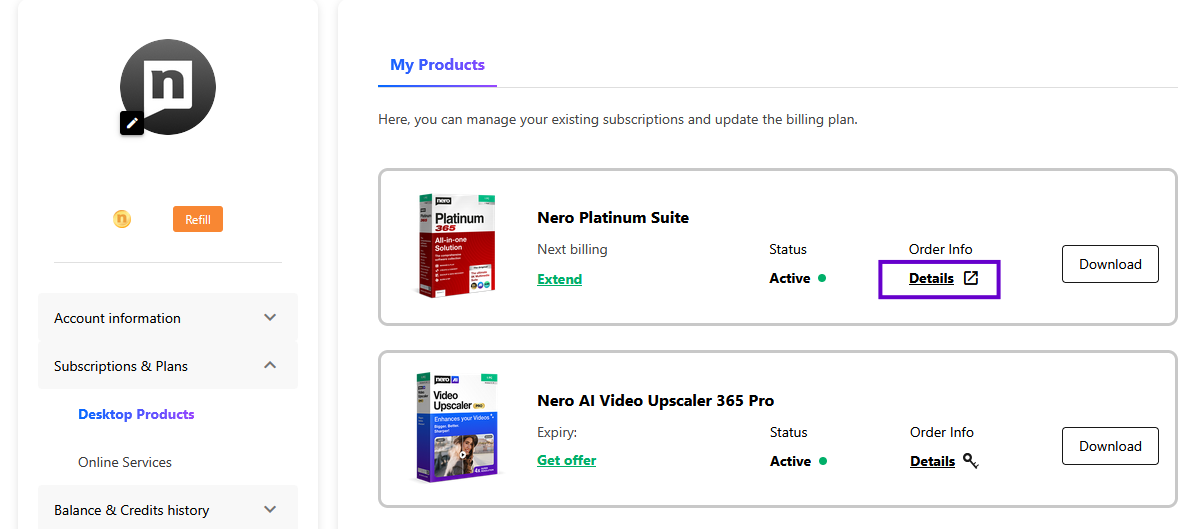Click Get offer link for AI Video Upscaler
Screen dimensions: 1178x529
tap(566, 460)
